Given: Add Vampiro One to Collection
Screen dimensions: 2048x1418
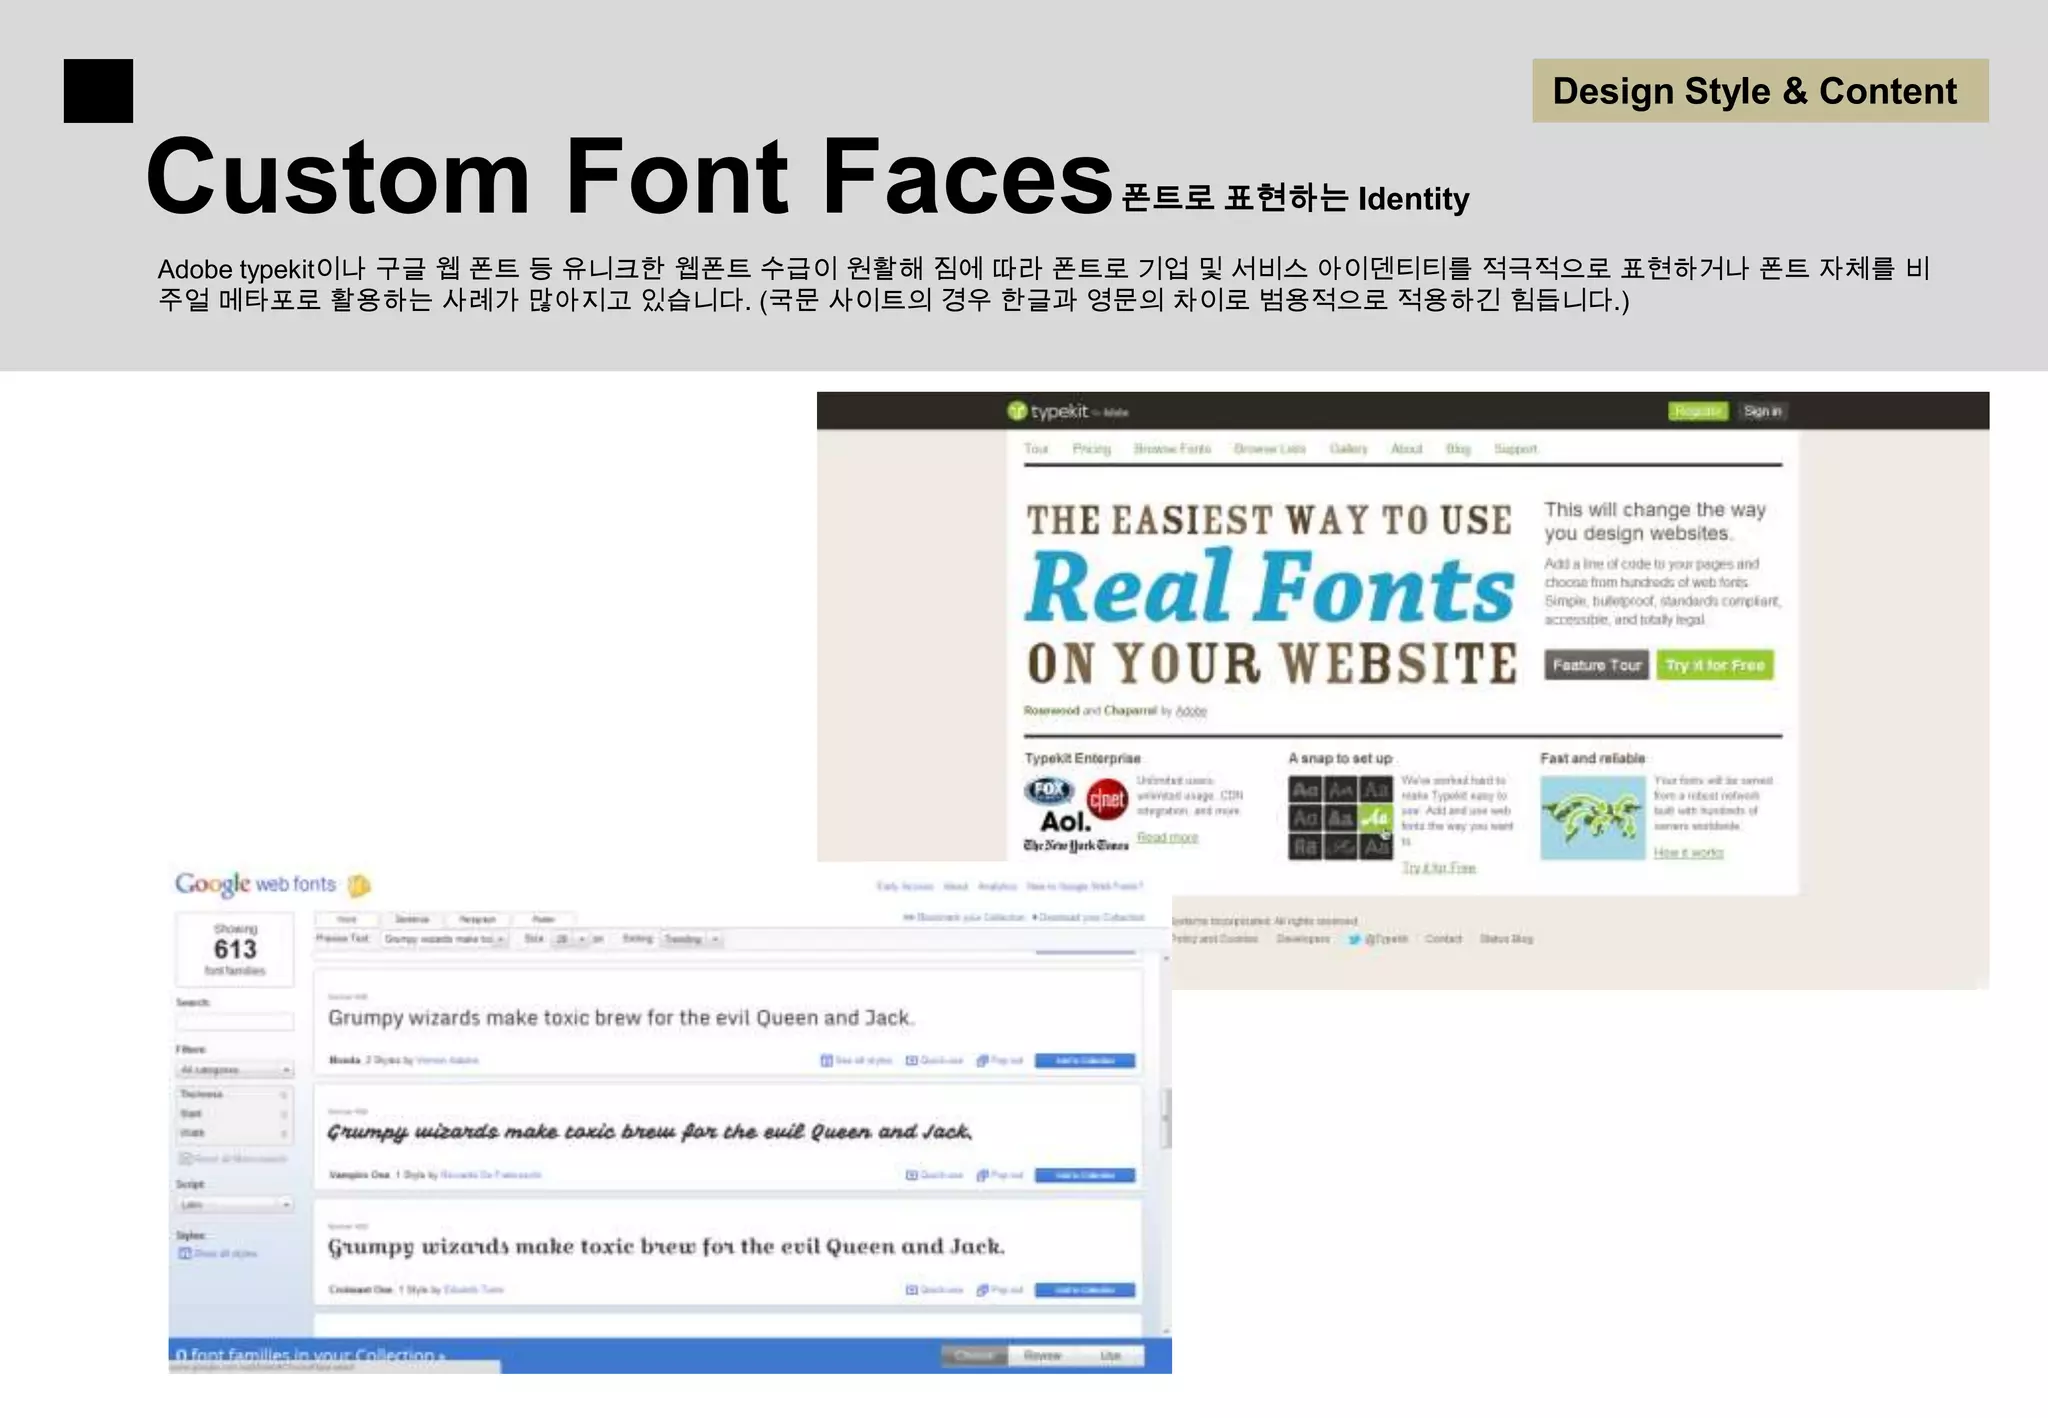Looking at the screenshot, I should [1084, 1176].
